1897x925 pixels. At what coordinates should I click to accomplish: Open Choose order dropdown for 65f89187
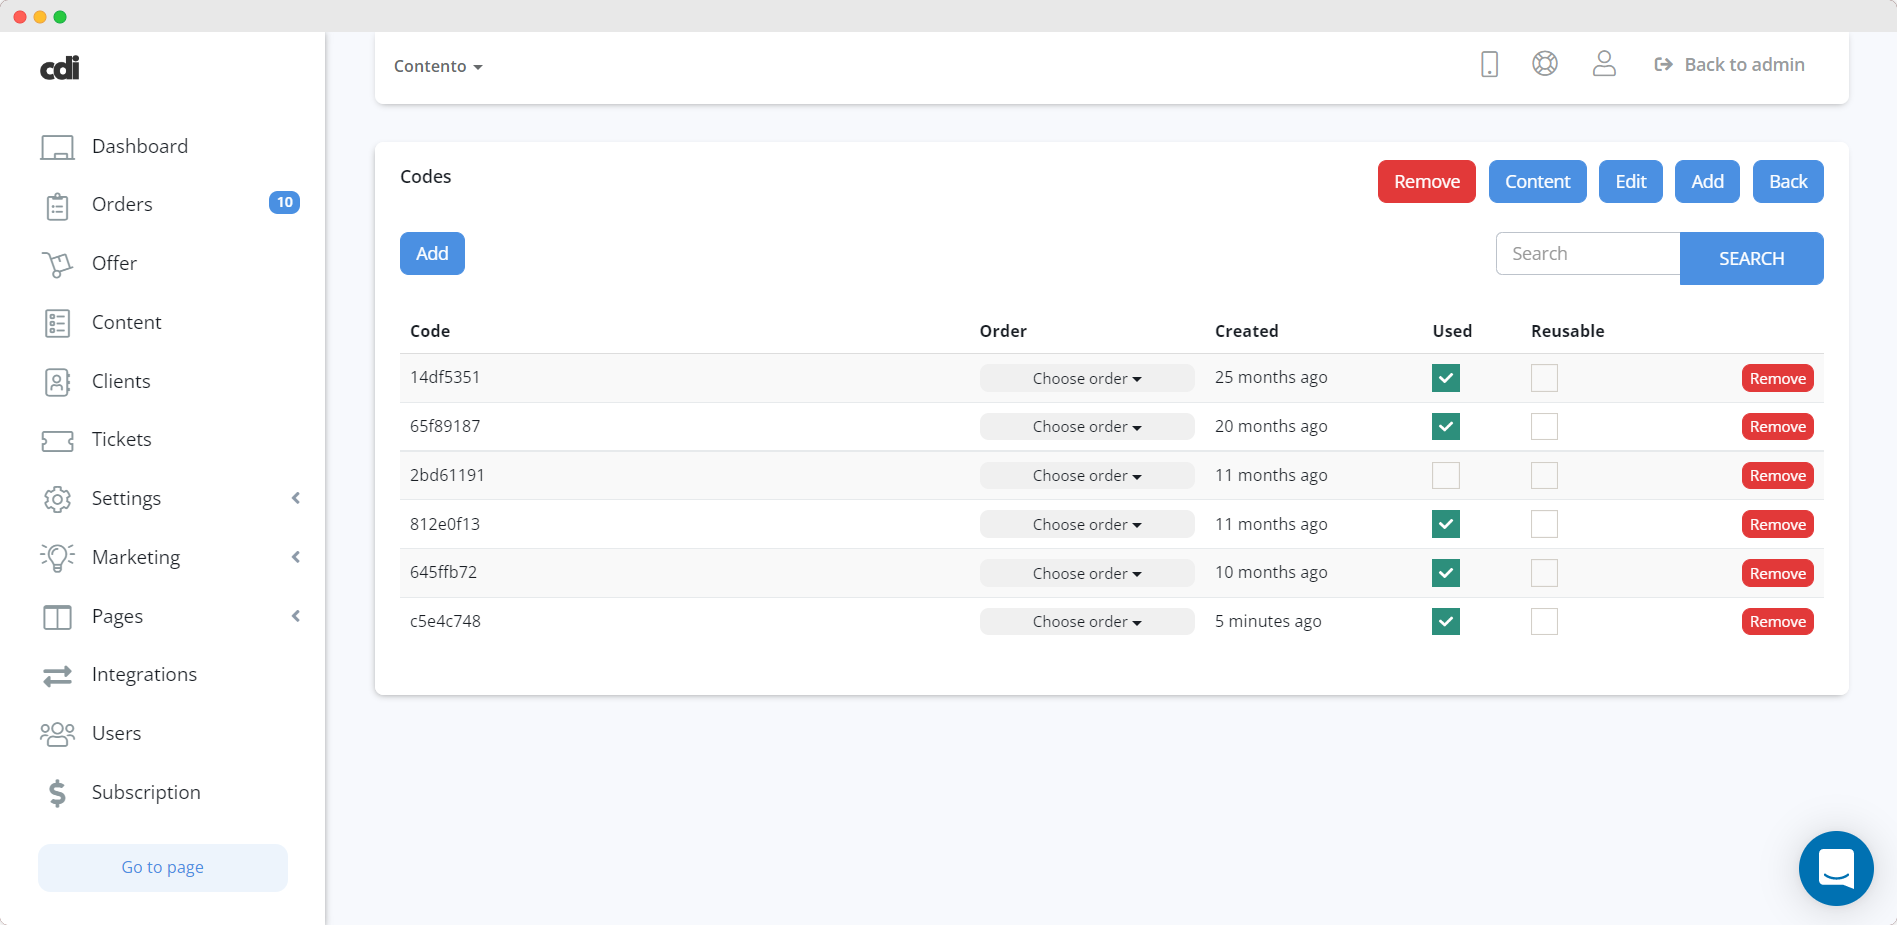1087,427
